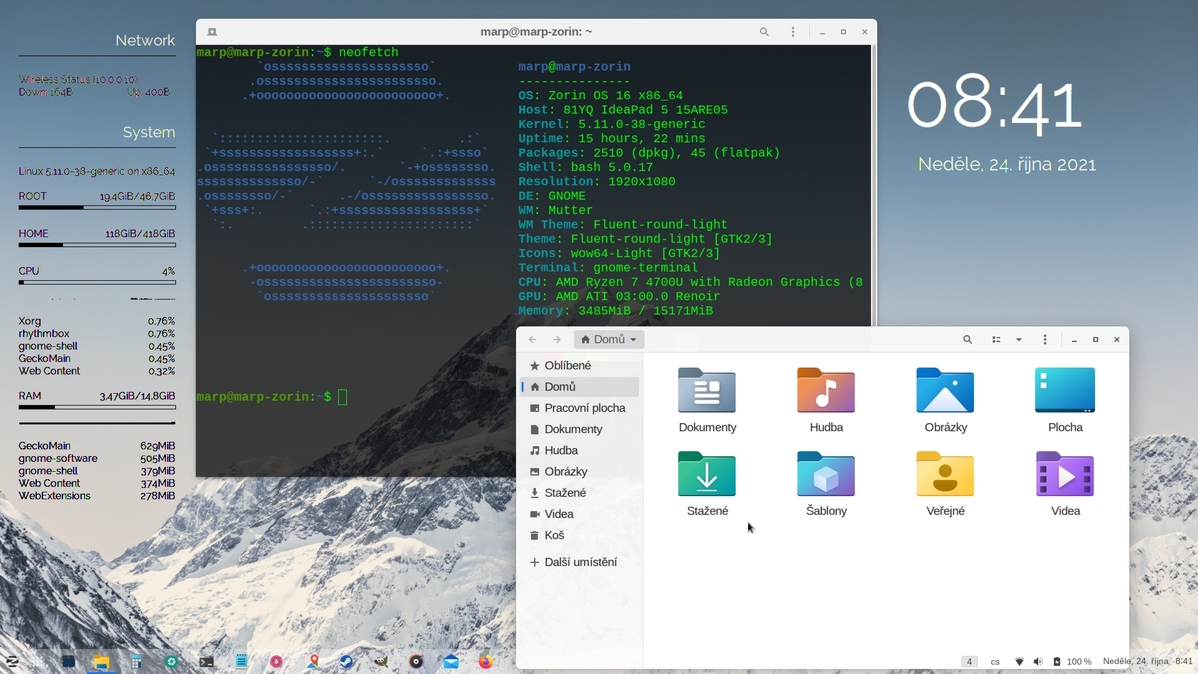Viewport: 1198px width, 674px height.
Task: Open terminal three-dot menu
Action: 793,32
